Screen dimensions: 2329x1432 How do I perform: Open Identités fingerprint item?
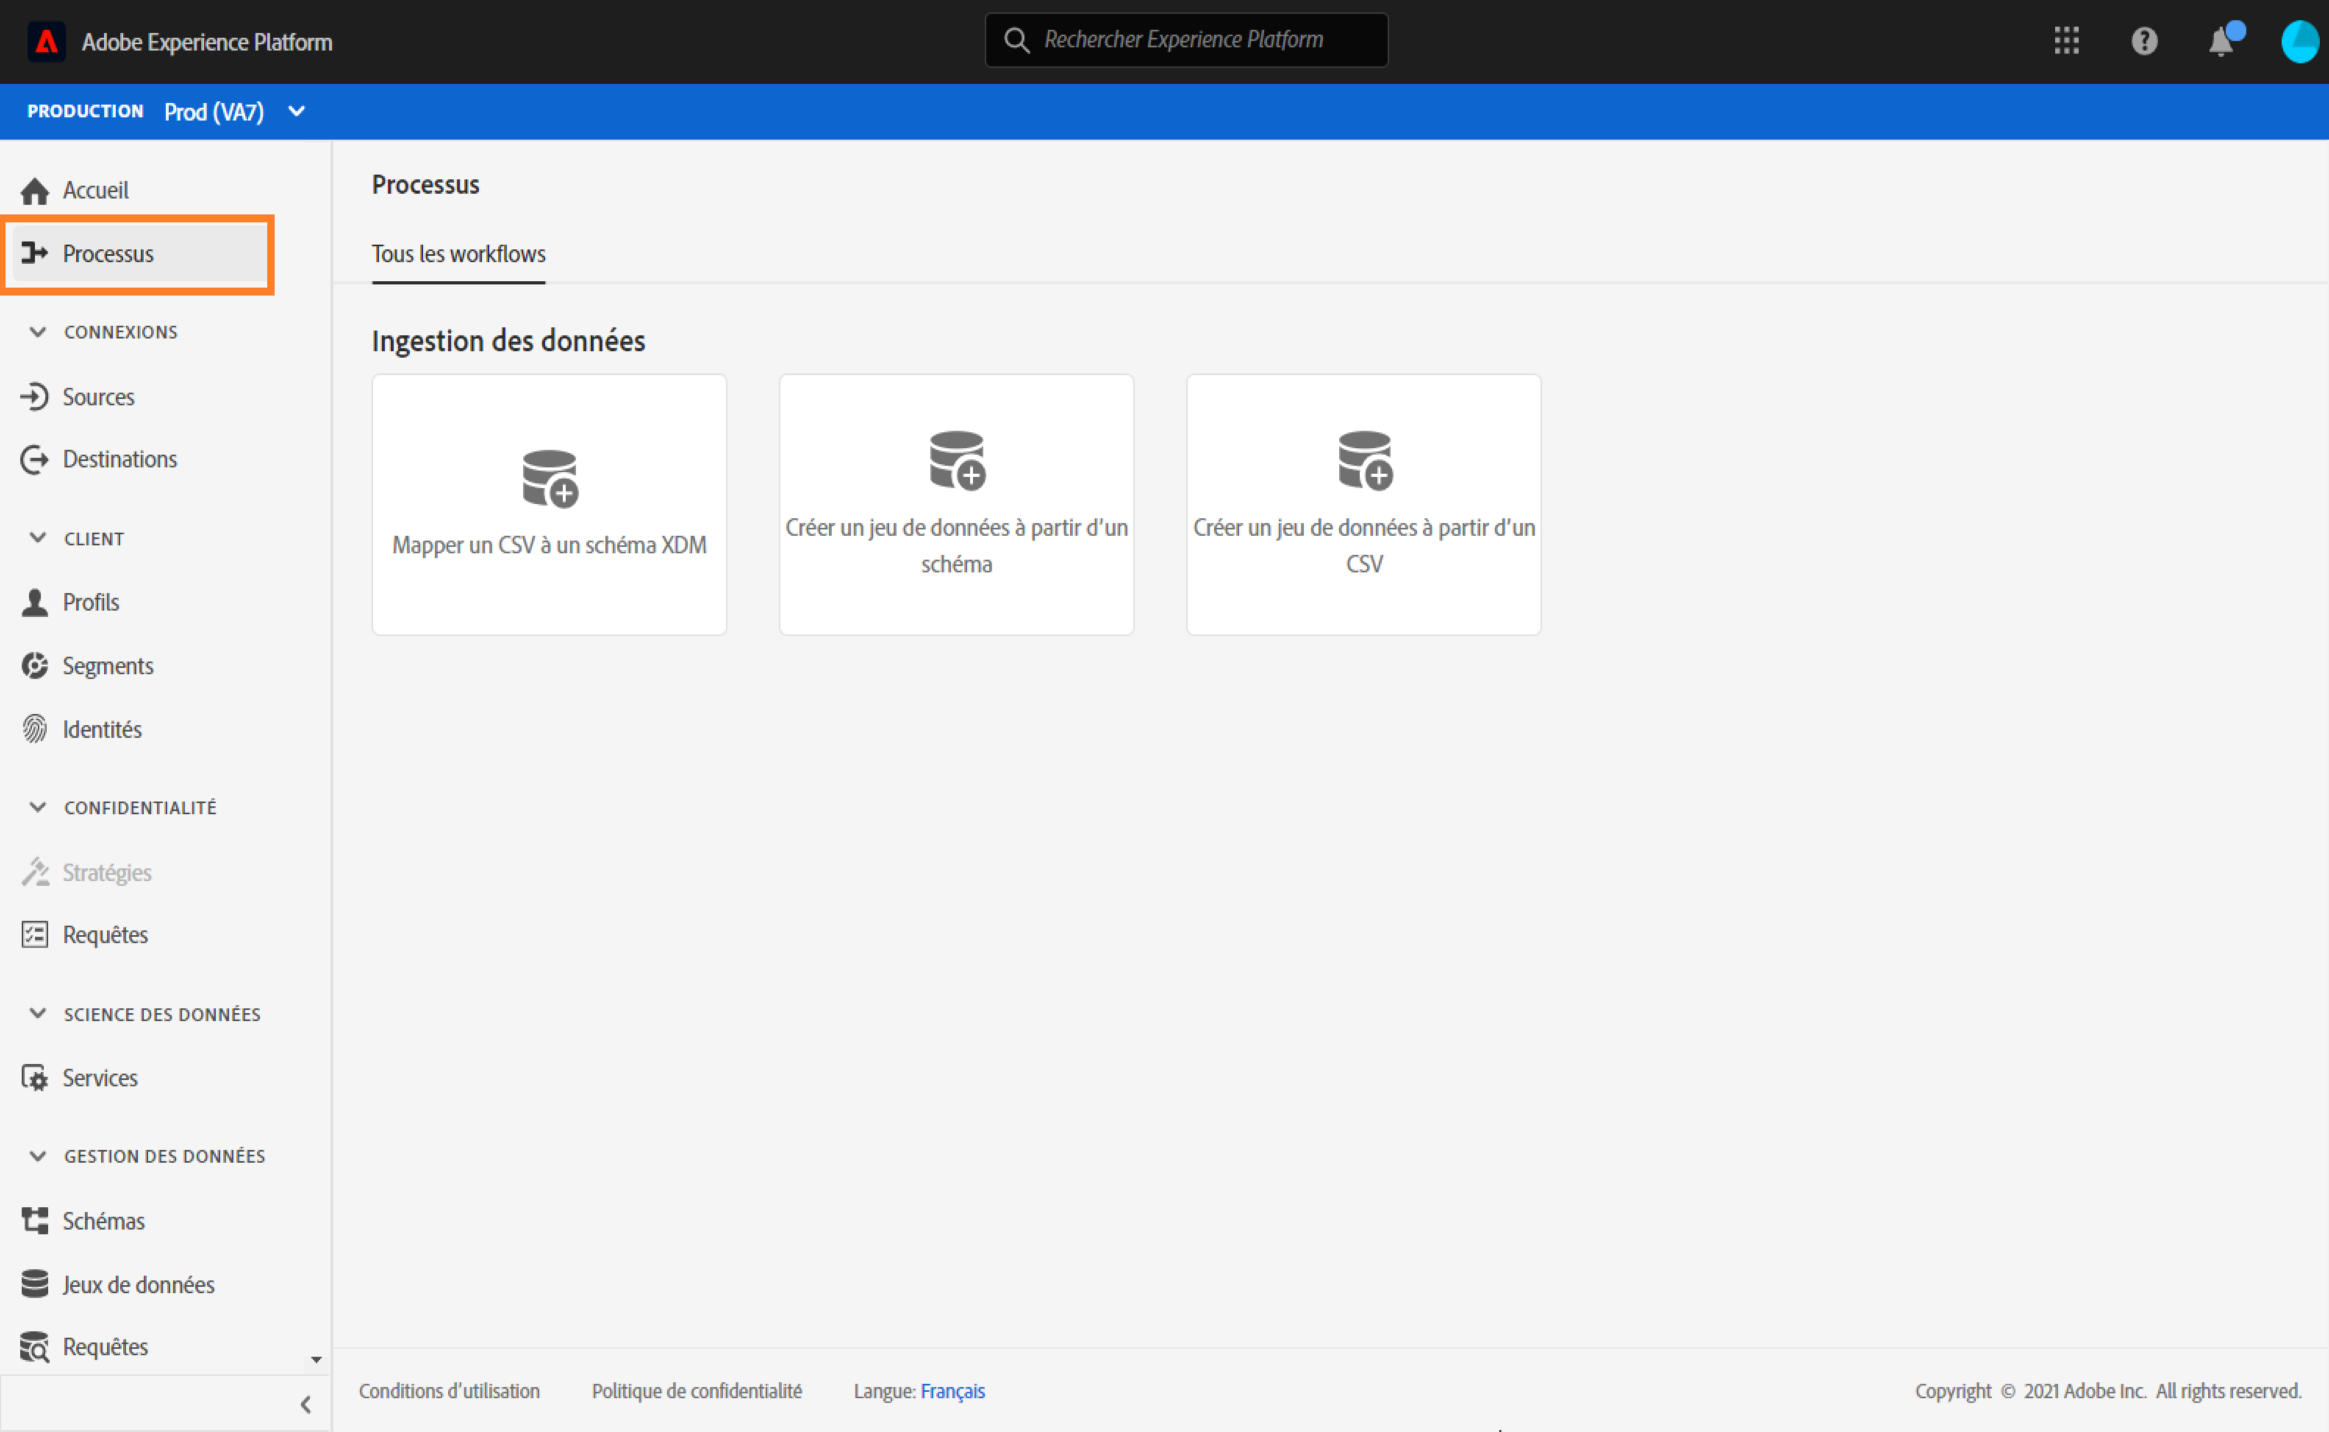click(x=101, y=729)
